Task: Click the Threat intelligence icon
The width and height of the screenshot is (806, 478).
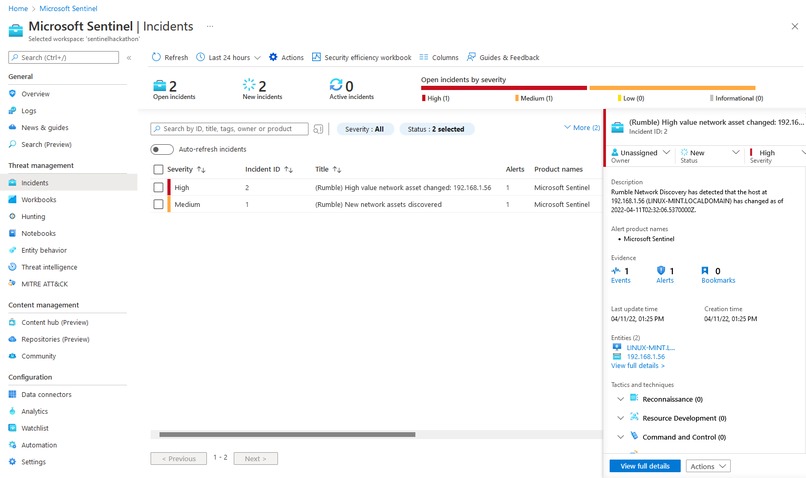Action: (12, 267)
